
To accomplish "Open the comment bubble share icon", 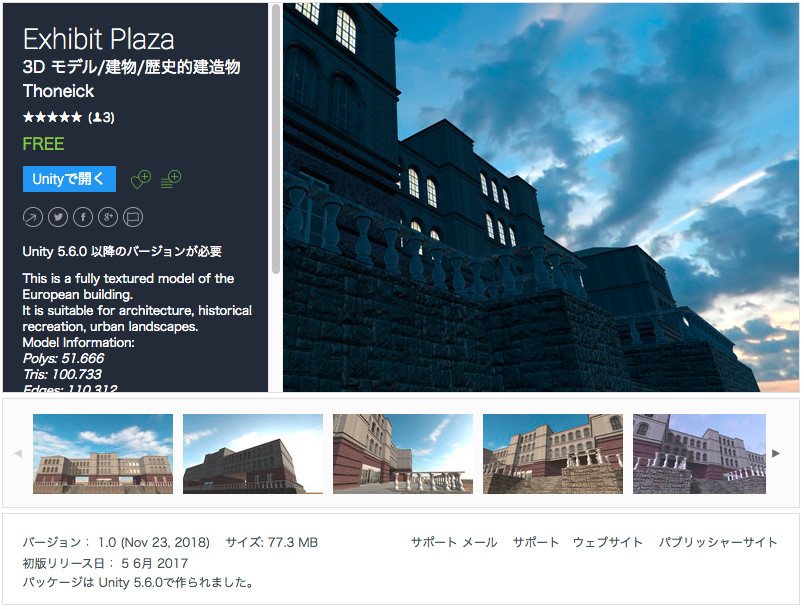I will pyautogui.click(x=133, y=217).
